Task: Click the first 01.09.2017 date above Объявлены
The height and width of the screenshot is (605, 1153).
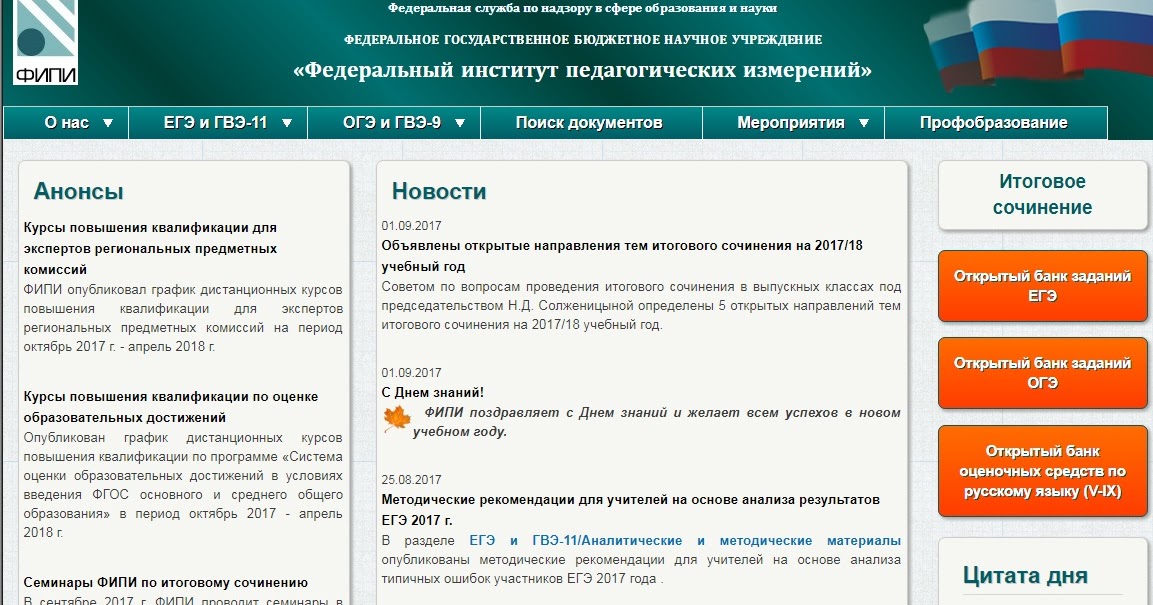Action: (411, 226)
